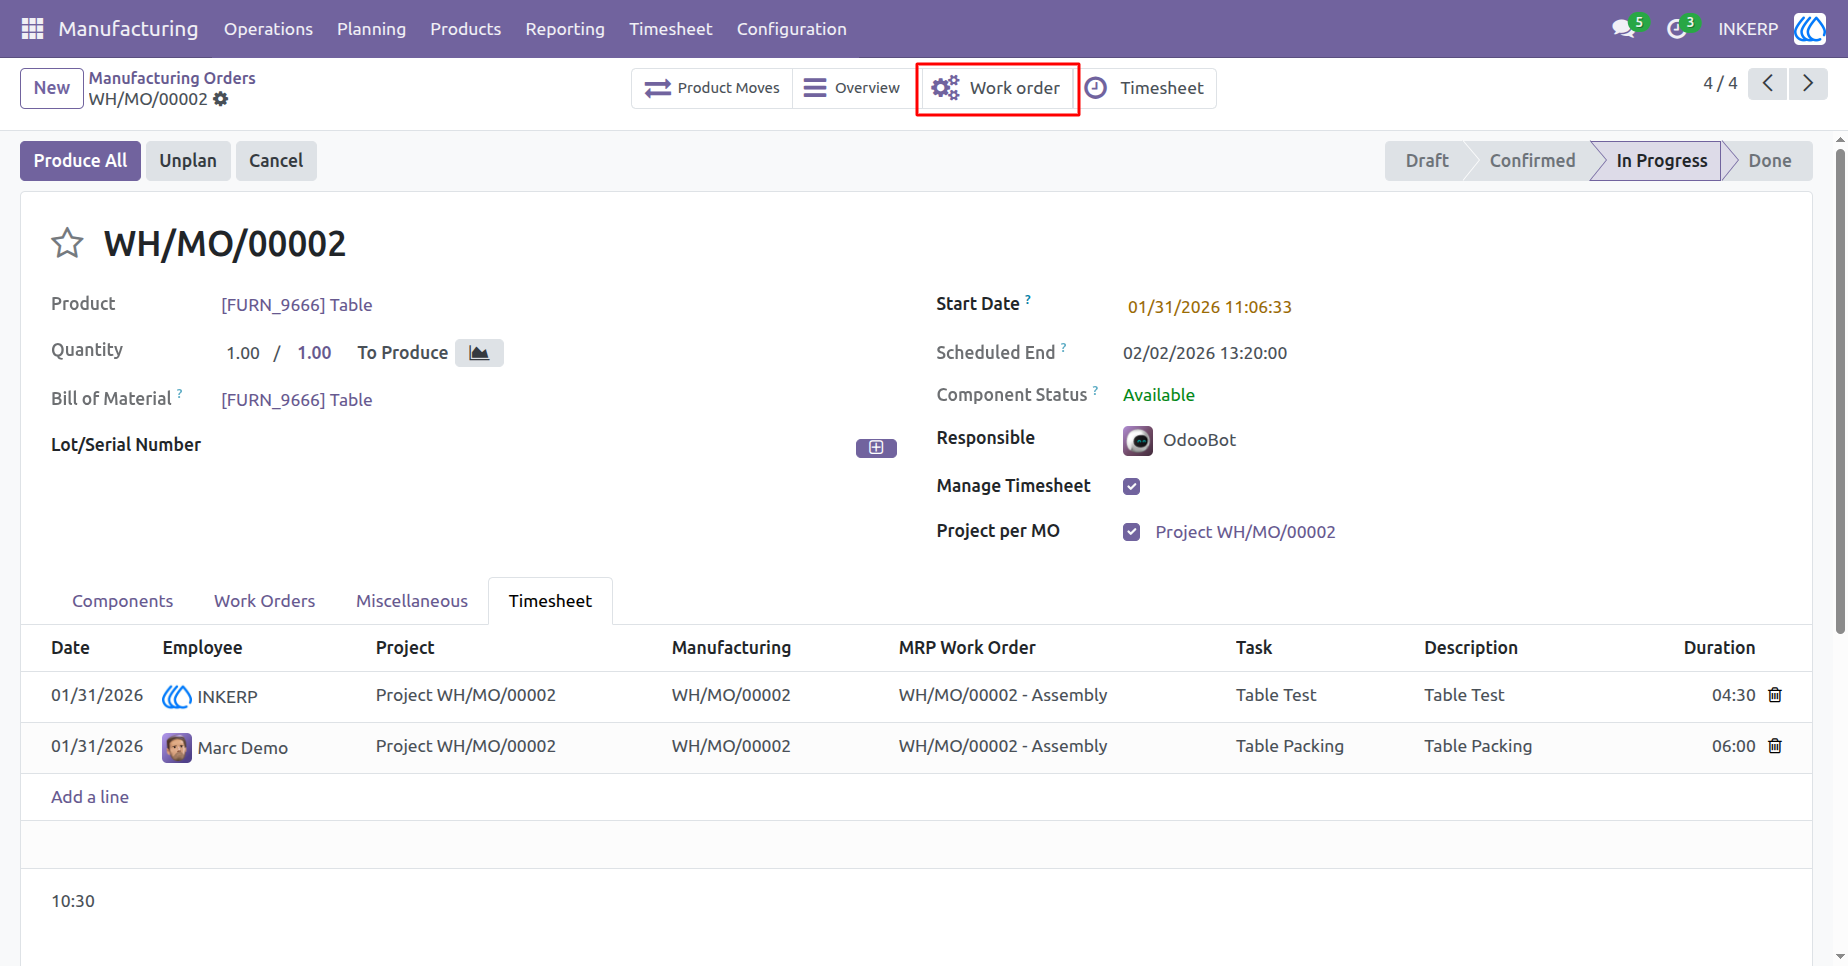Mark WH/MO/00002 as favorite with the star
1848x966 pixels.
(x=67, y=243)
